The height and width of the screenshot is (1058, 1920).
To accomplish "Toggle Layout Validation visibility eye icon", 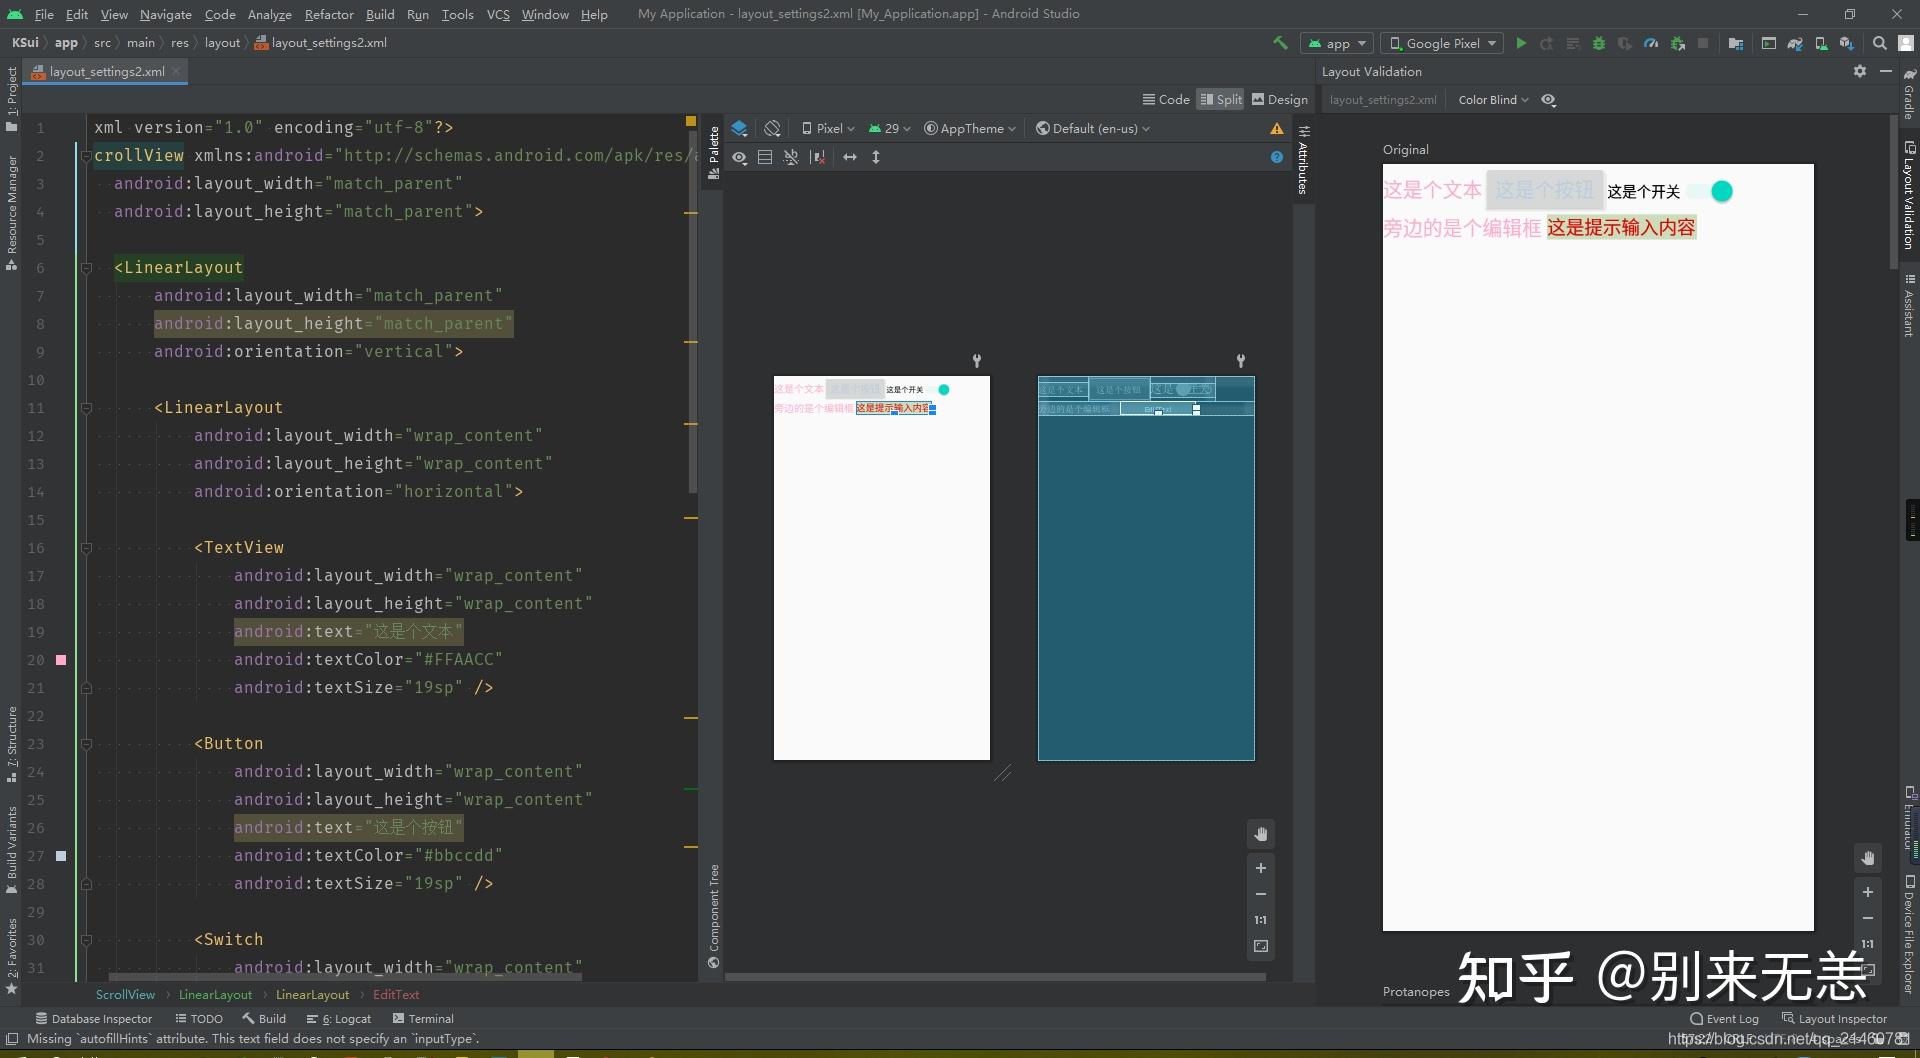I will point(1549,100).
